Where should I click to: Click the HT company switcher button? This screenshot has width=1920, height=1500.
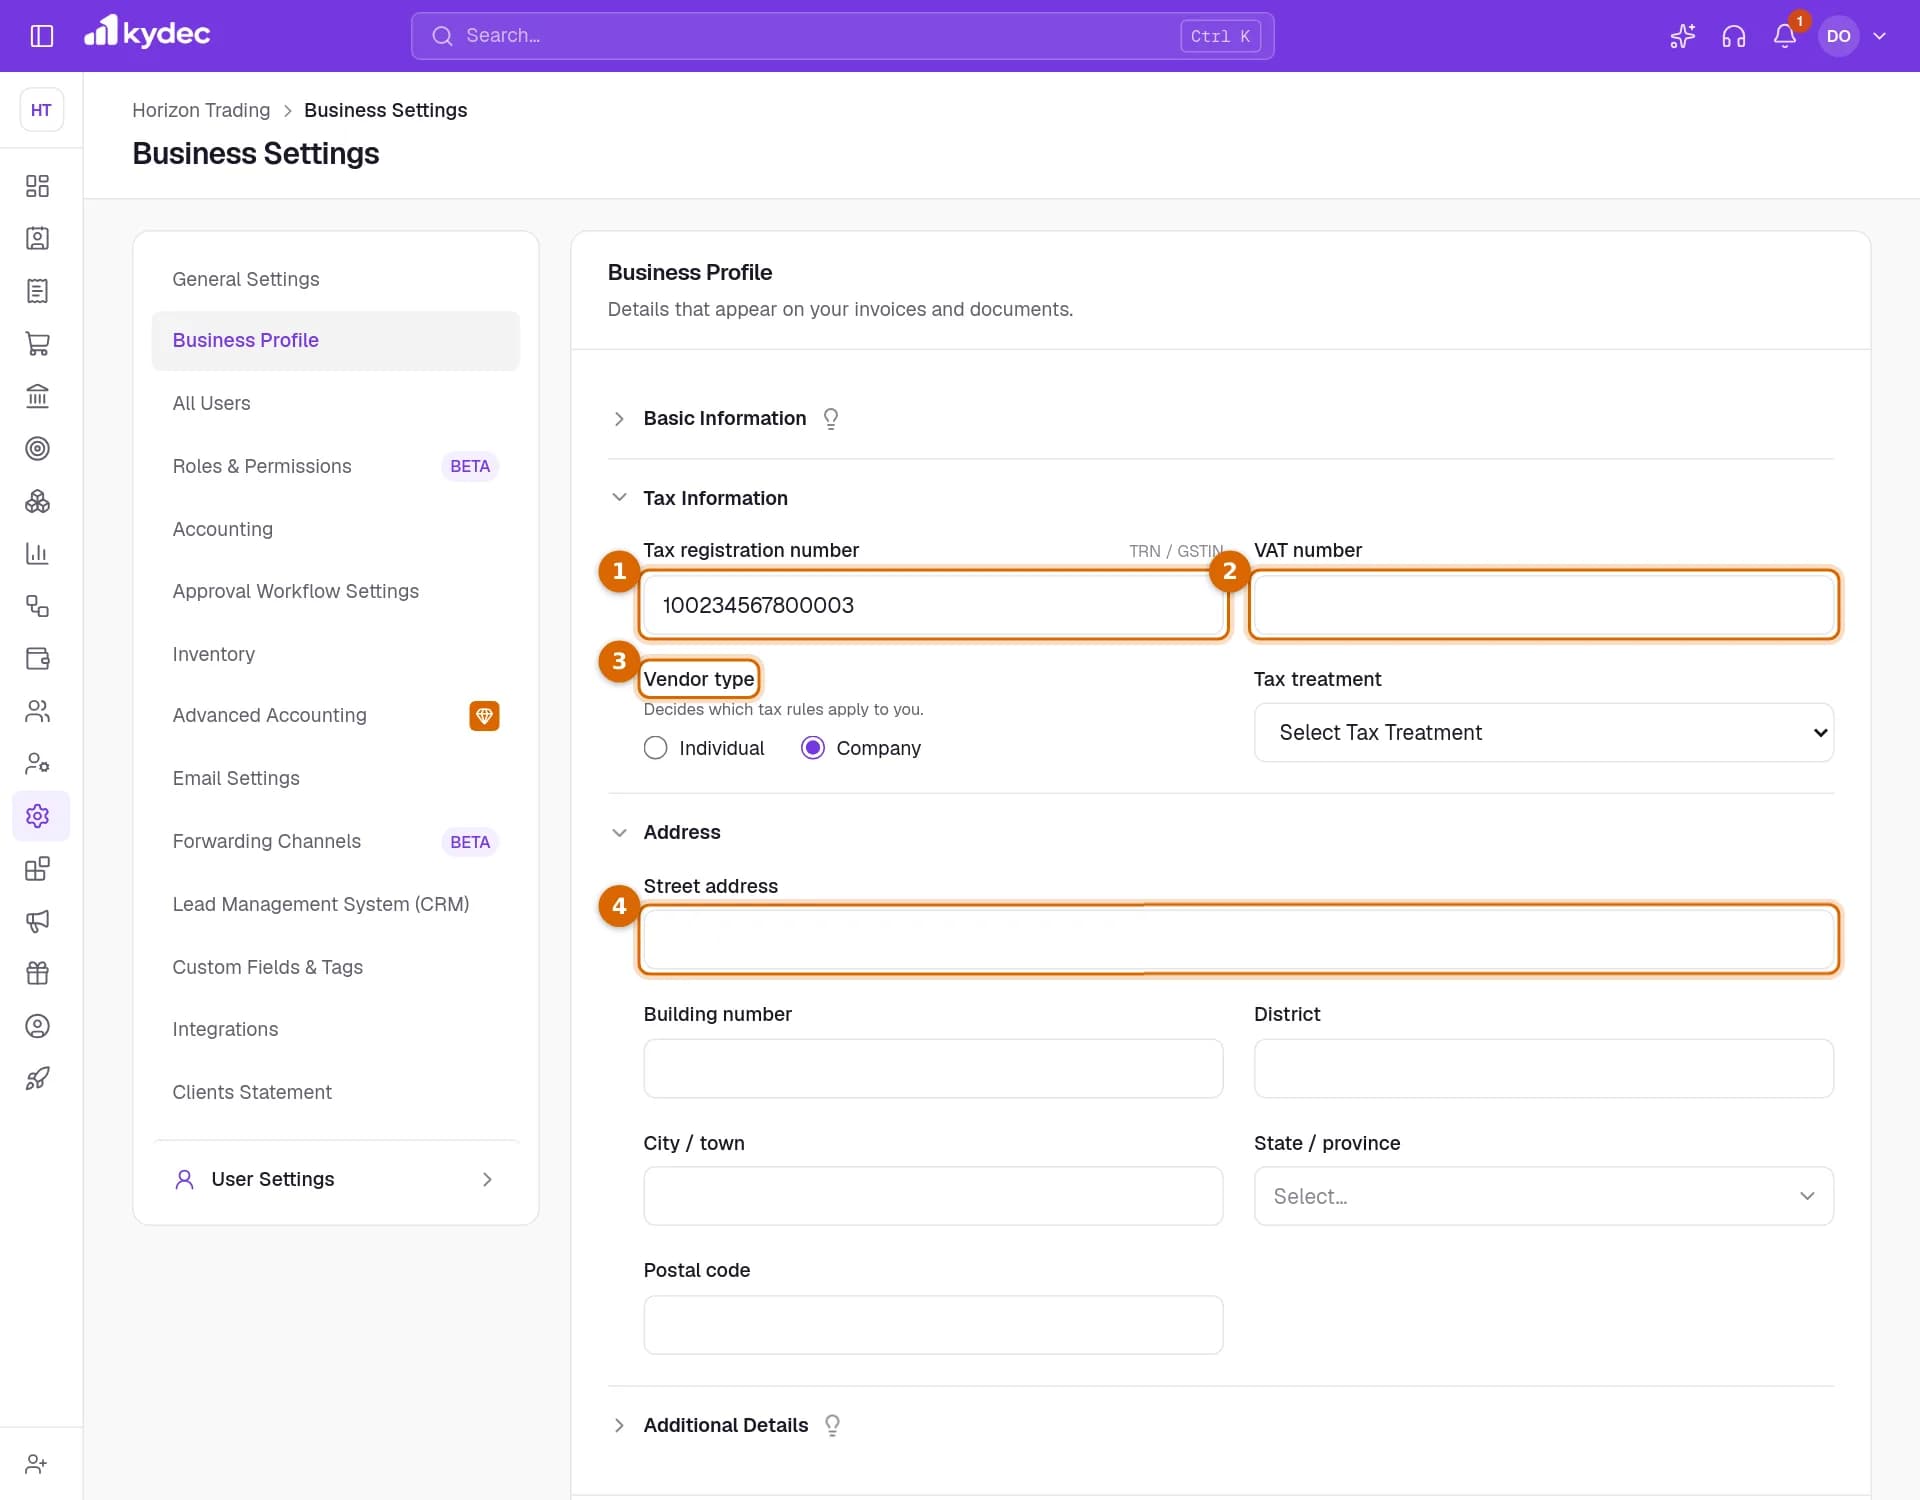coord(41,110)
